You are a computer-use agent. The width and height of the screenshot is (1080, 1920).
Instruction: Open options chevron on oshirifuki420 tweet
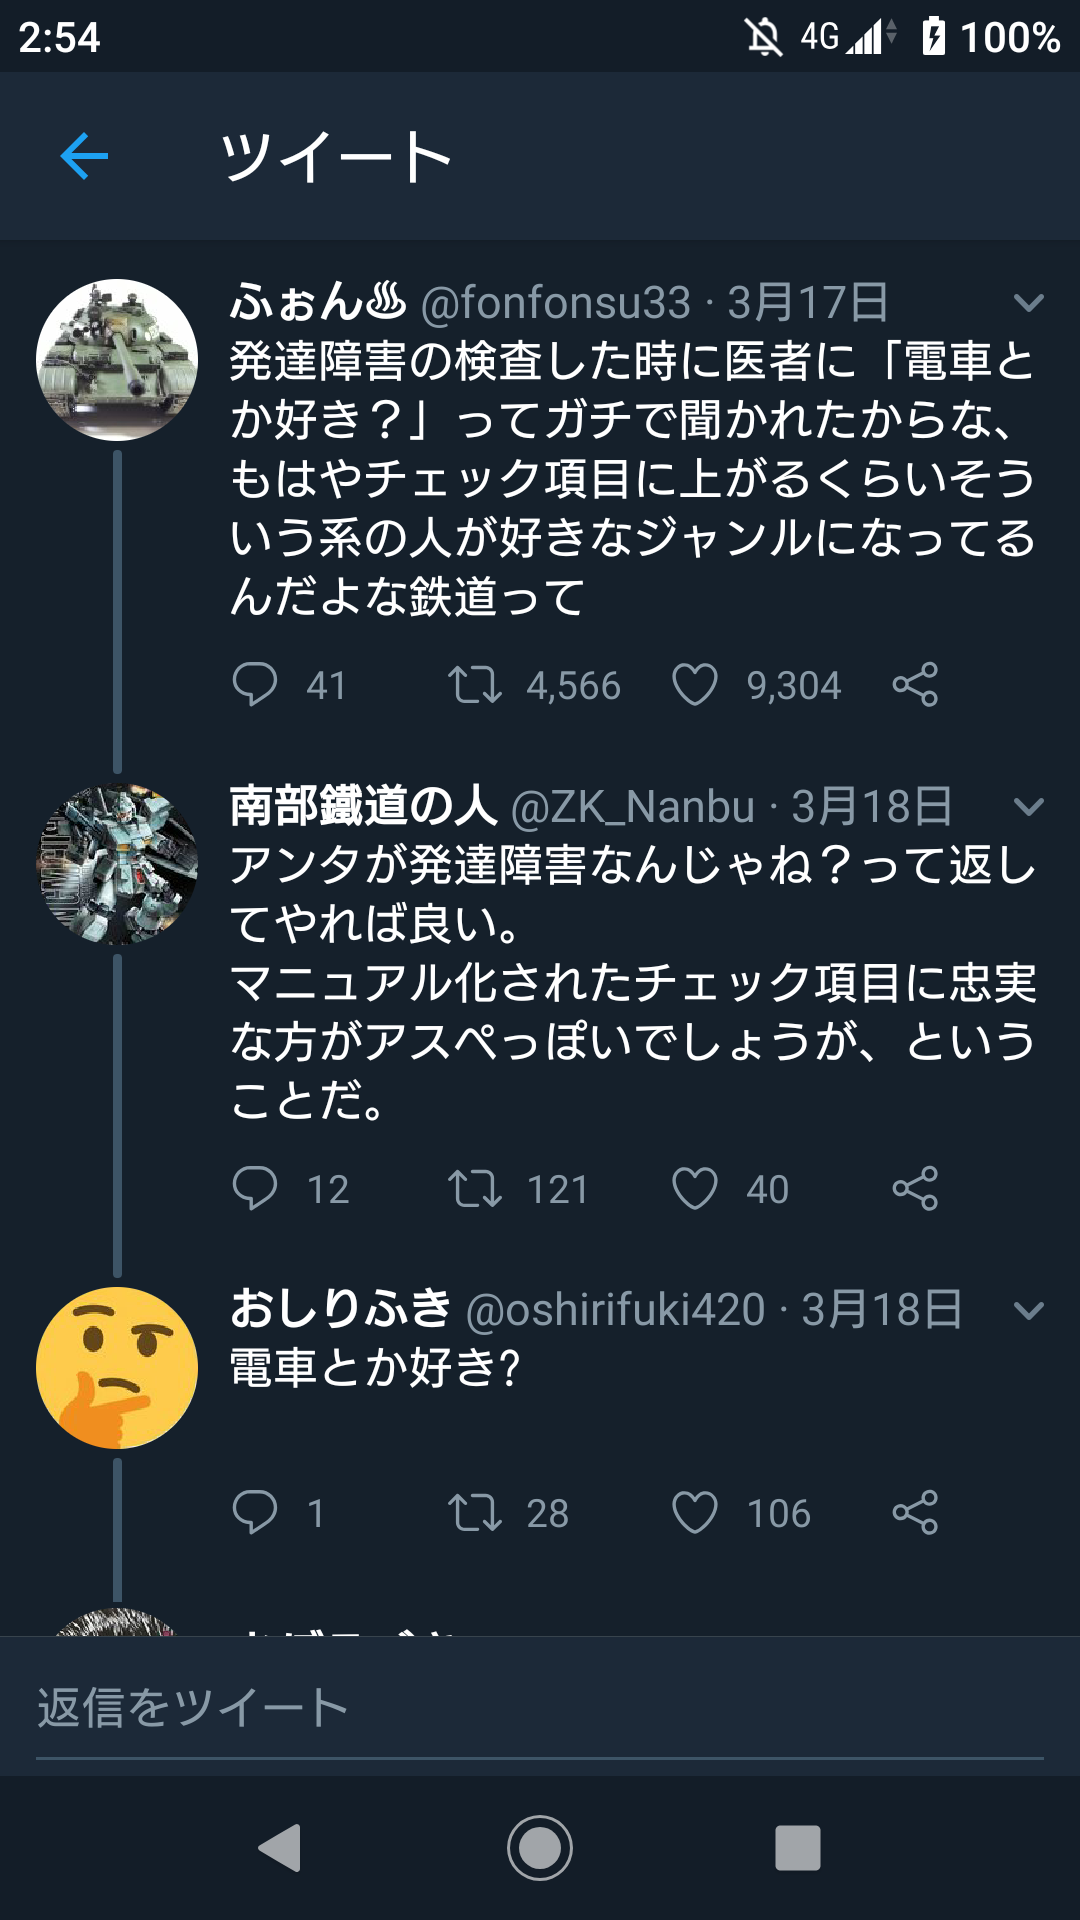point(1028,1310)
